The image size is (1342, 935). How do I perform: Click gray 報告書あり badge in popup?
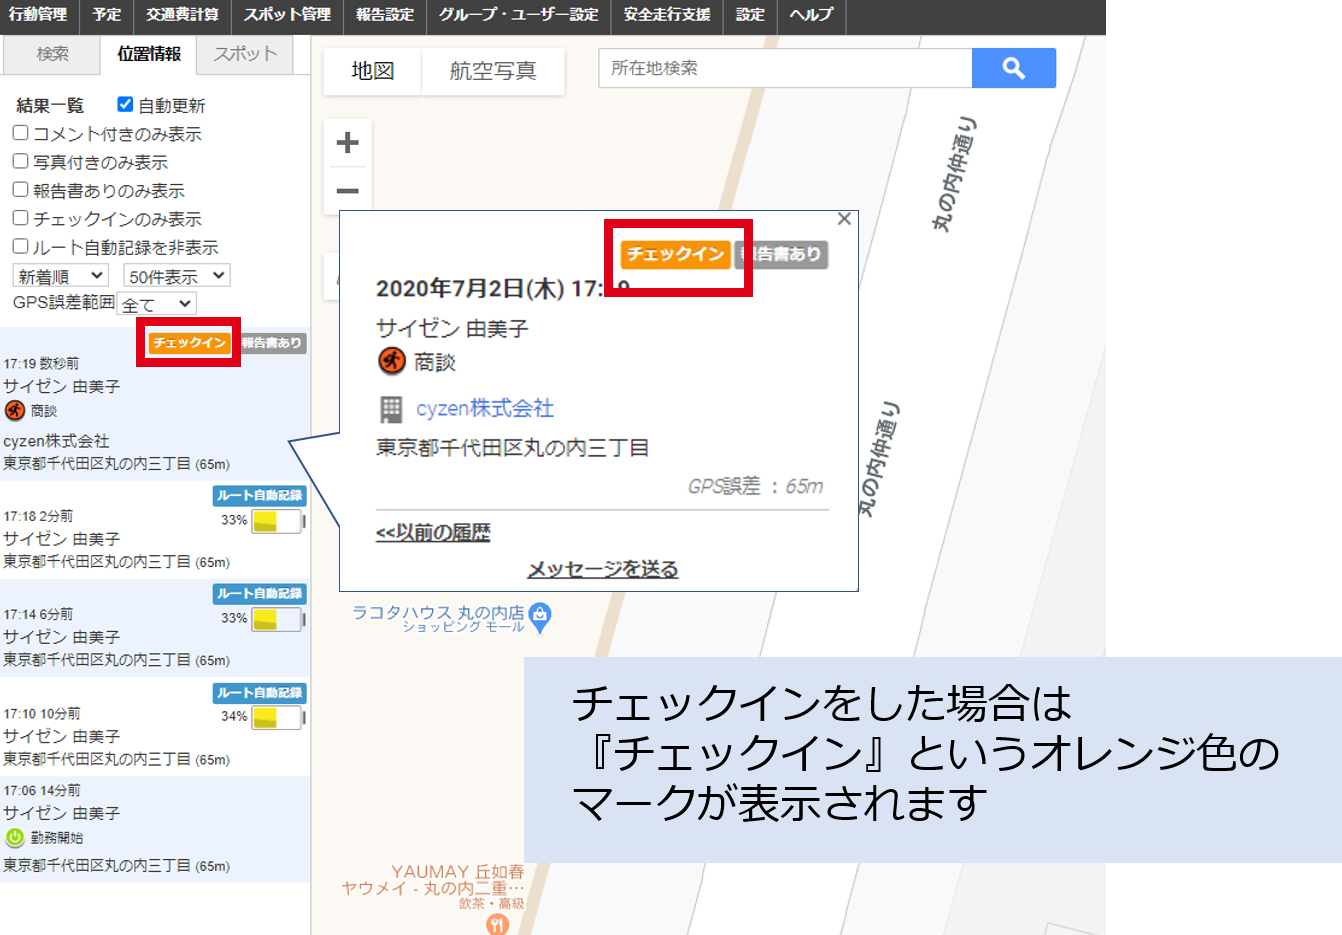[x=782, y=254]
